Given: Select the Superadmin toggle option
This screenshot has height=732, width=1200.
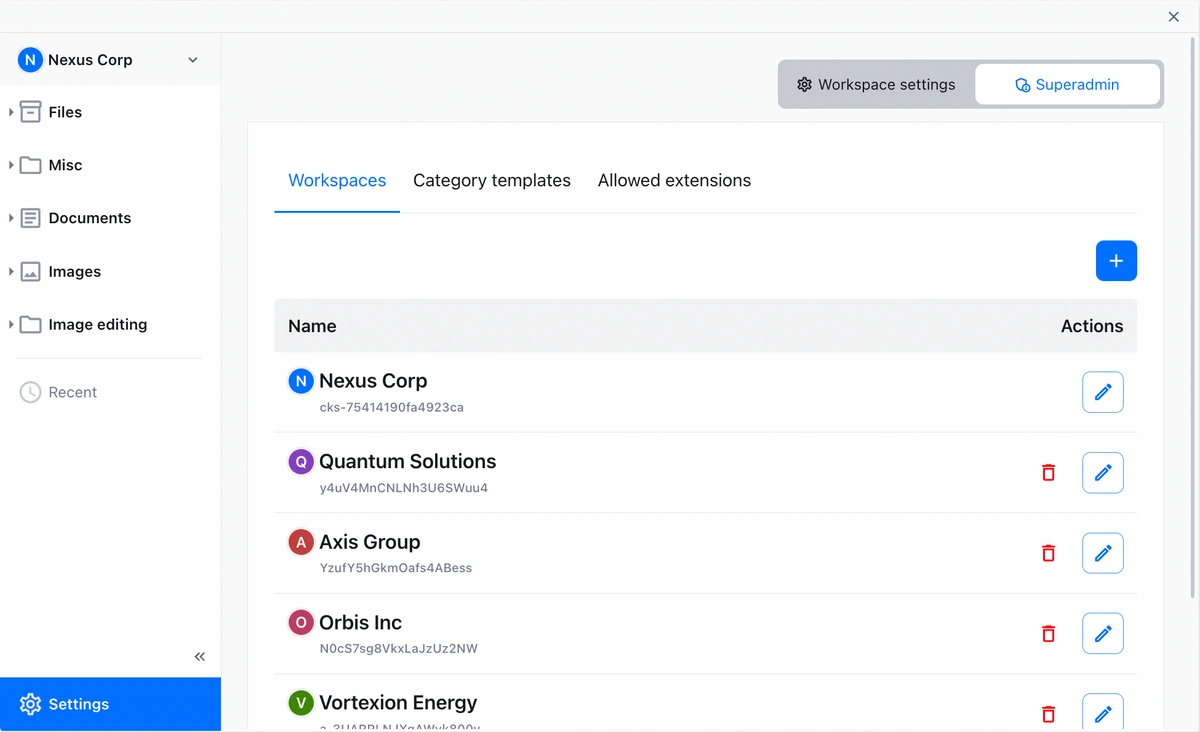Looking at the screenshot, I should pyautogui.click(x=1067, y=85).
